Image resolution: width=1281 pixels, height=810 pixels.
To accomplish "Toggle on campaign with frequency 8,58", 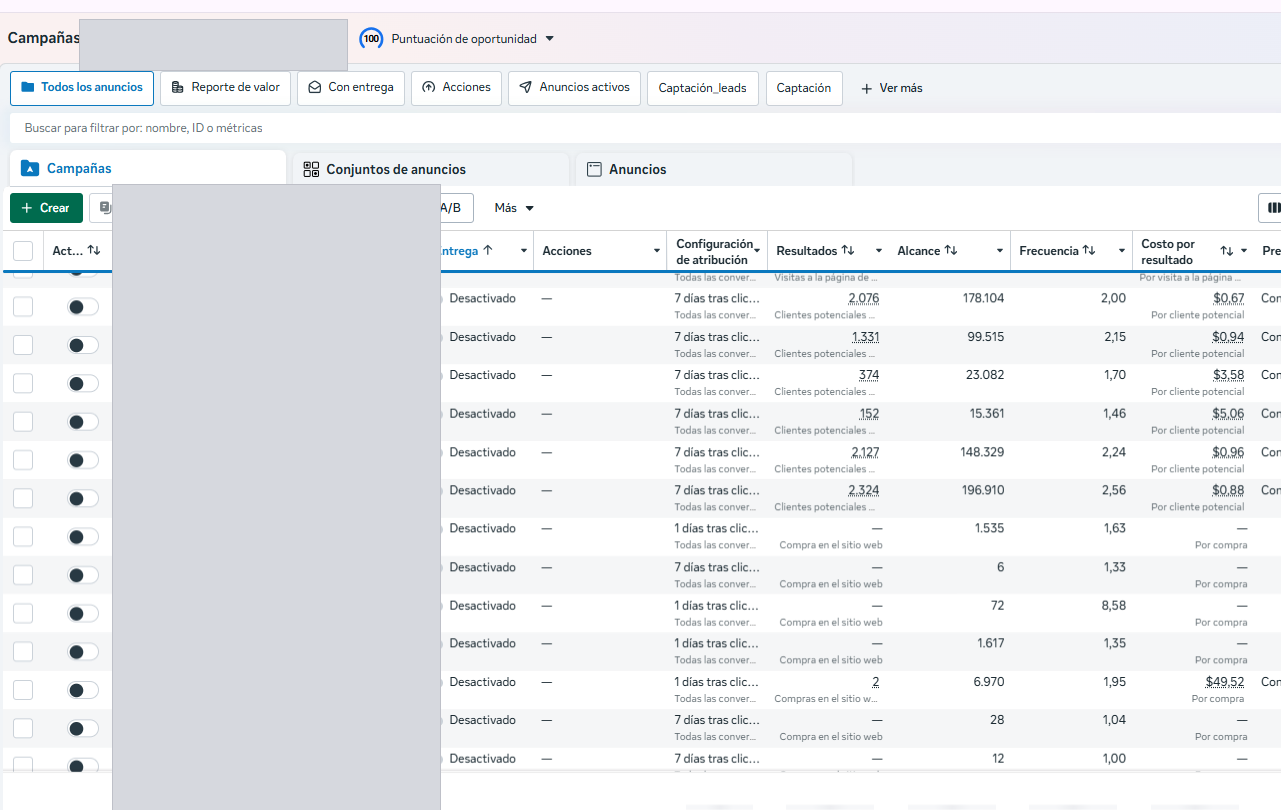I will point(83,613).
